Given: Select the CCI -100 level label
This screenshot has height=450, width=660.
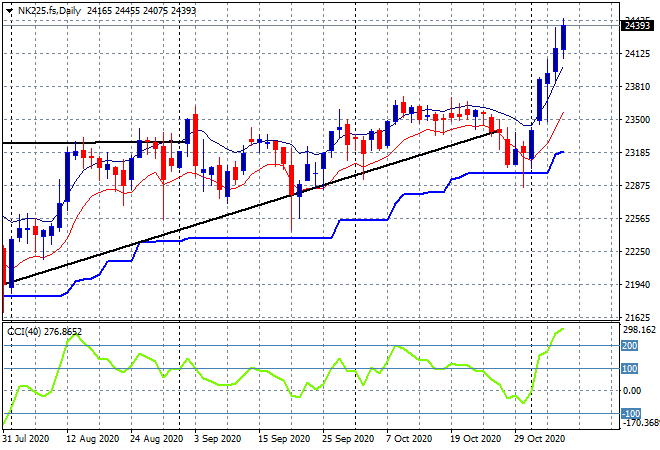Looking at the screenshot, I should [x=631, y=413].
